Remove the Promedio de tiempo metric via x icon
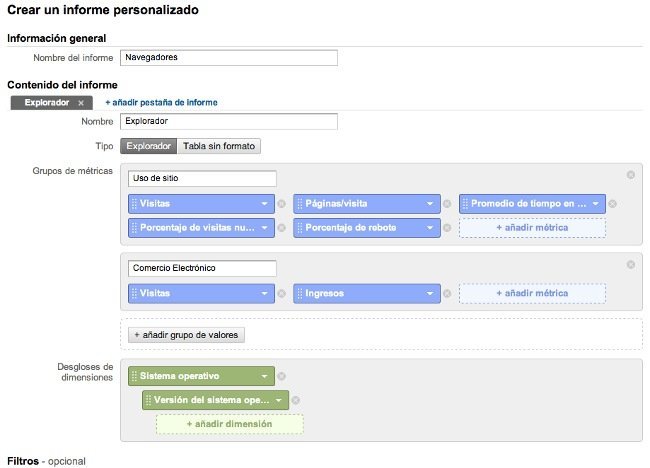 coord(612,204)
